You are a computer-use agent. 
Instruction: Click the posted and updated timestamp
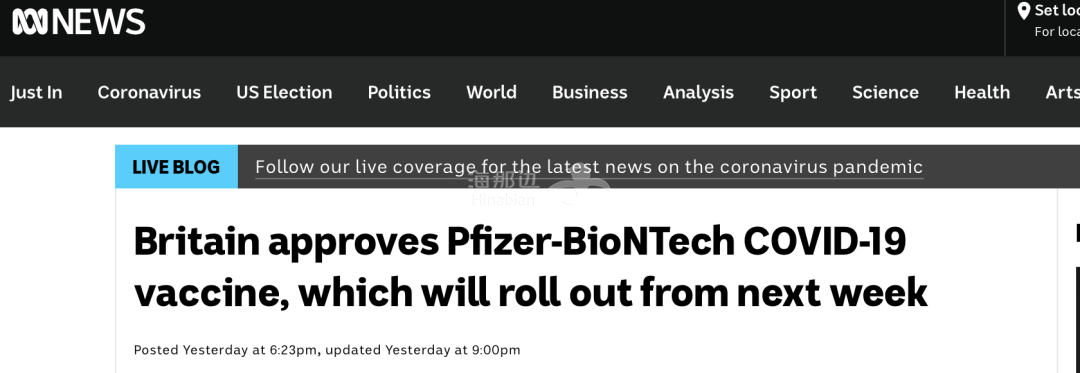tap(327, 350)
